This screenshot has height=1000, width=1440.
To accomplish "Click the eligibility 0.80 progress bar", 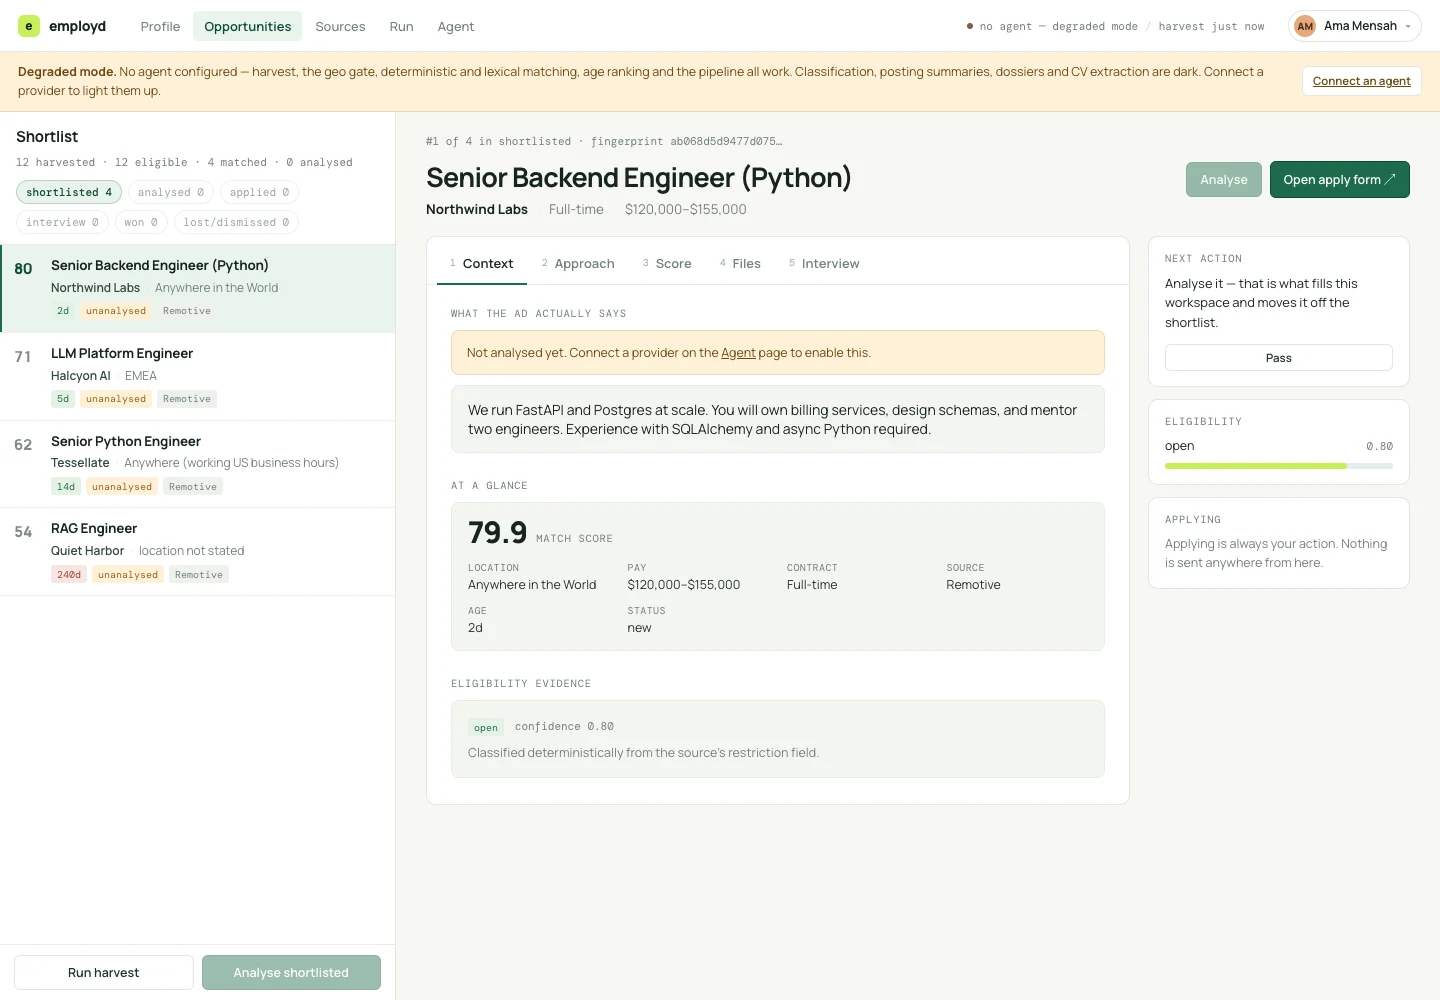I will tap(1278, 466).
